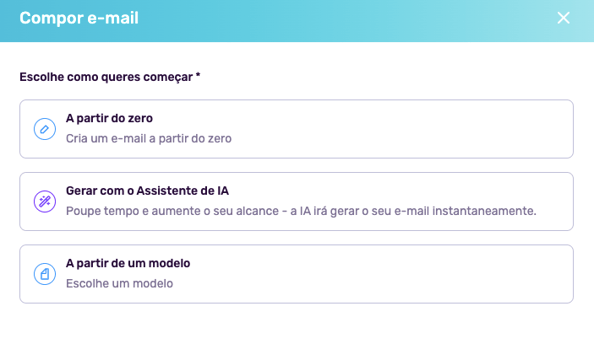
Task: Click blank area of the template model card
Action: pyautogui.click(x=379, y=274)
